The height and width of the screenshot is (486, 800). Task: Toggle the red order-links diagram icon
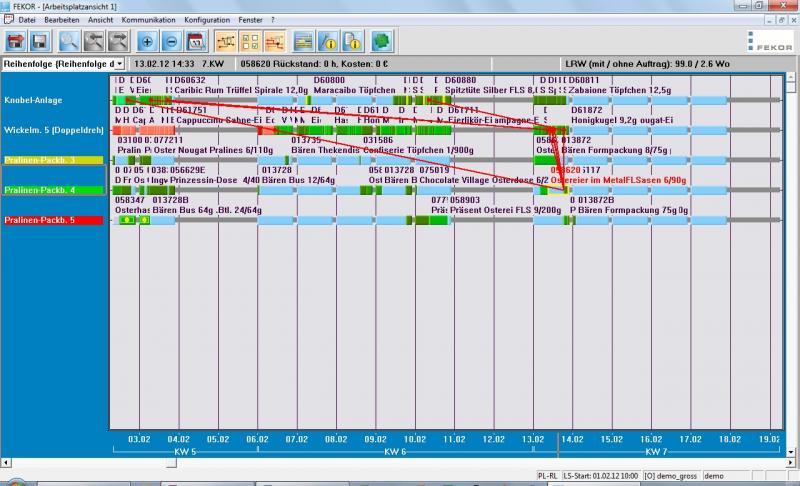tap(274, 41)
